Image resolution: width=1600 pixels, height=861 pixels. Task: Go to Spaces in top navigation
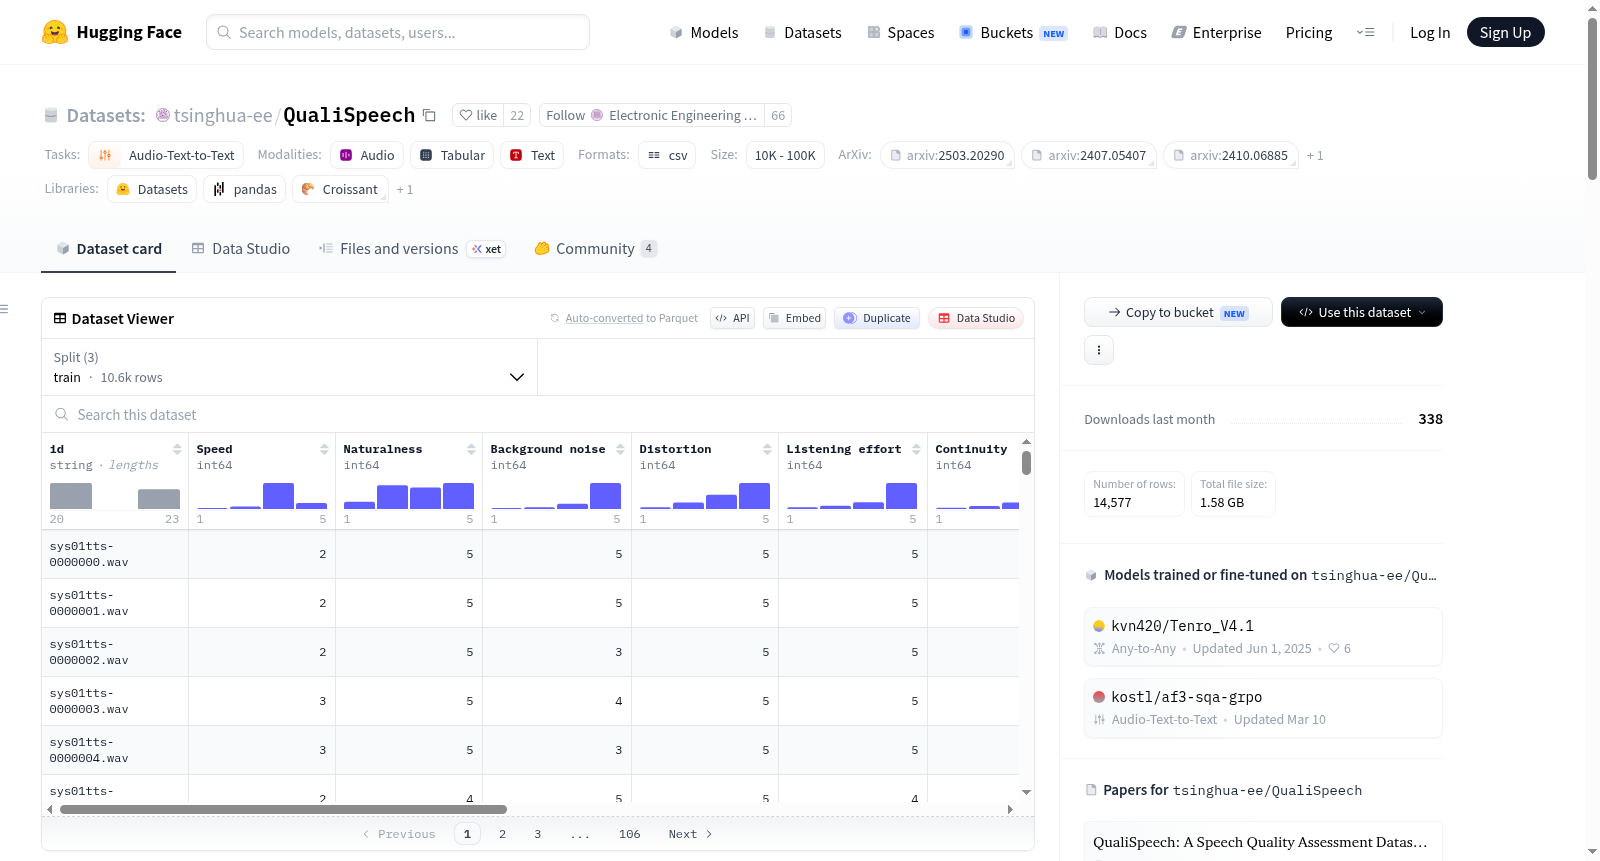(x=901, y=32)
